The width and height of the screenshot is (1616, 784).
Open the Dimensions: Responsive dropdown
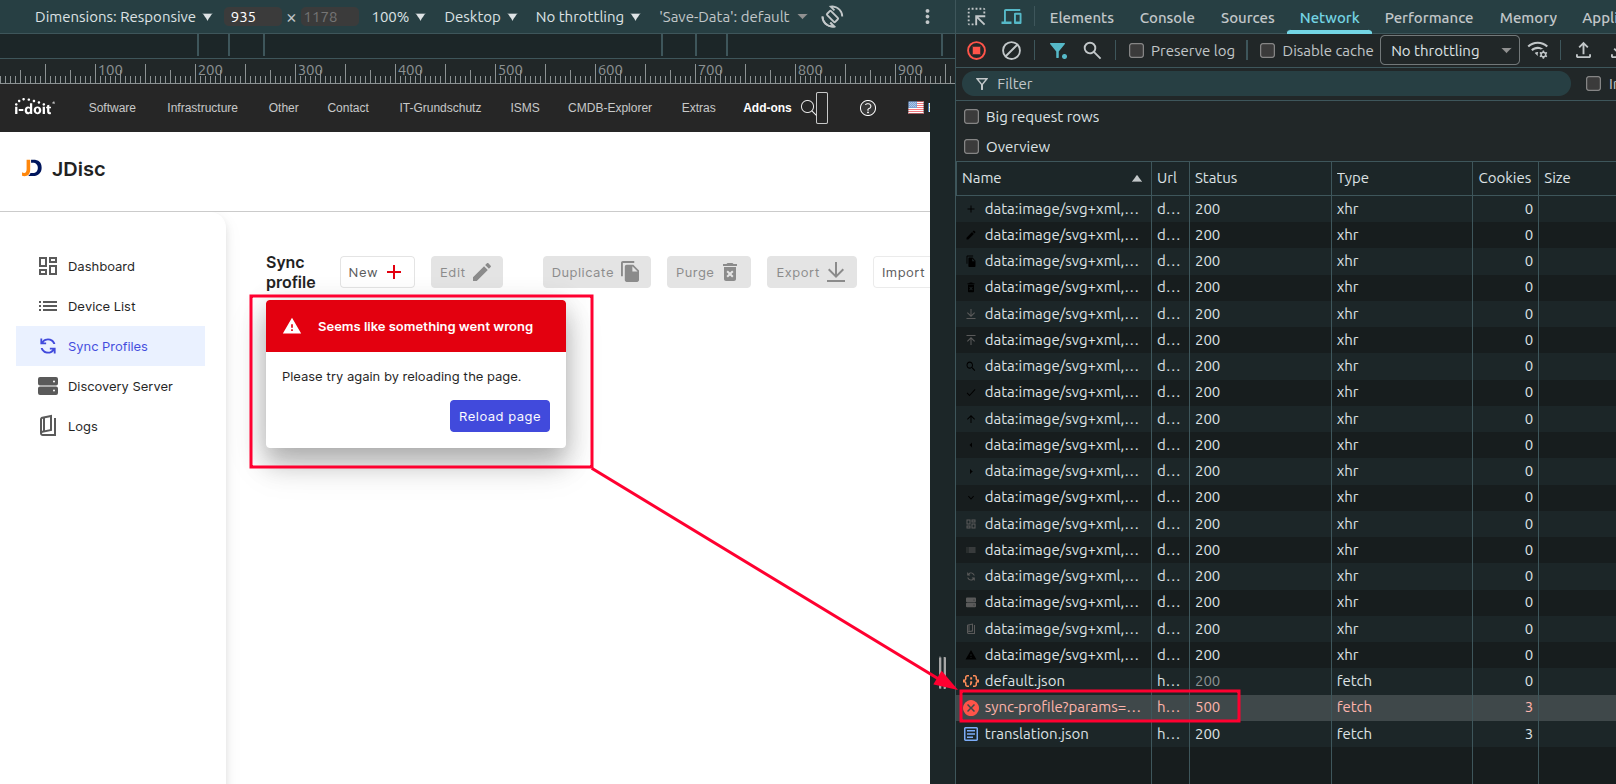tap(123, 17)
